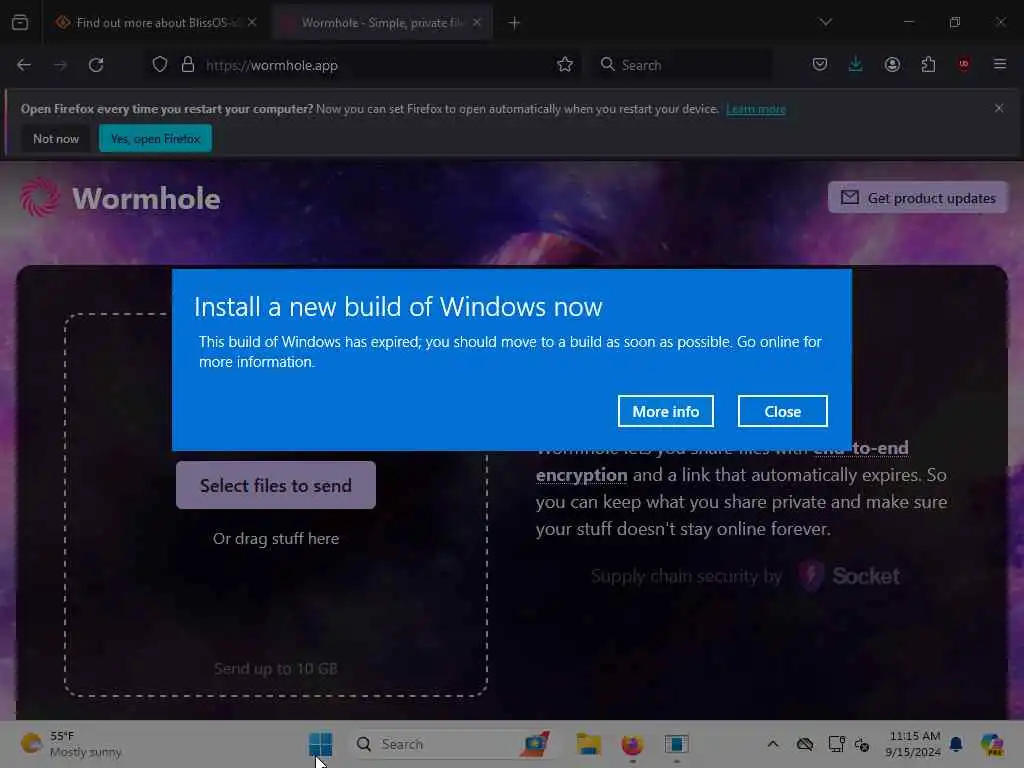The image size is (1024, 768).
Task: Click the Firefox Search box
Action: click(x=682, y=65)
